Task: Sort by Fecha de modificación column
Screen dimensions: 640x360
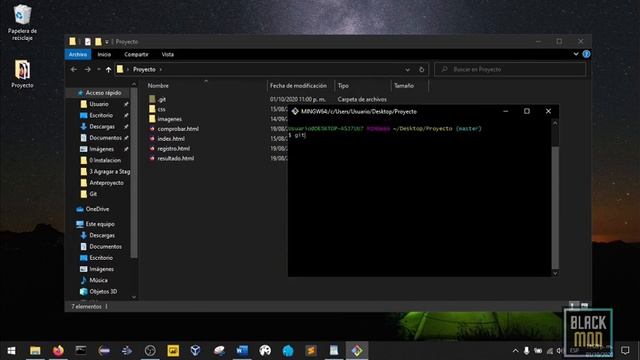Action: tap(298, 86)
